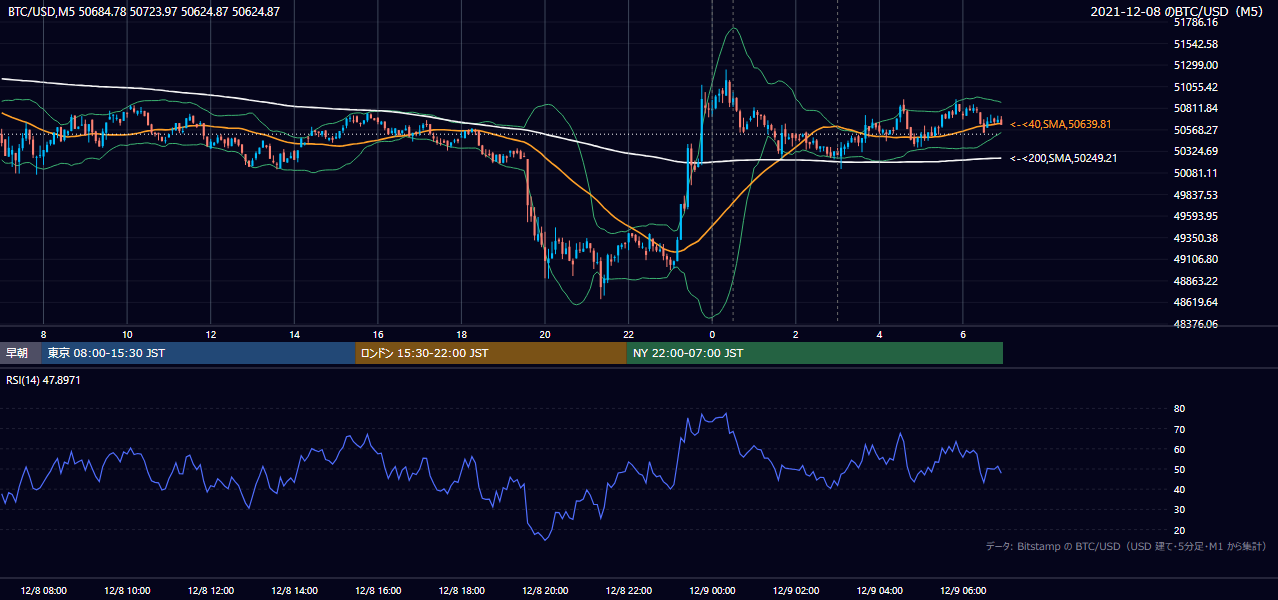Click the 東京 08:00-15:30 JST session bar
The width and height of the screenshot is (1278, 600).
[198, 353]
